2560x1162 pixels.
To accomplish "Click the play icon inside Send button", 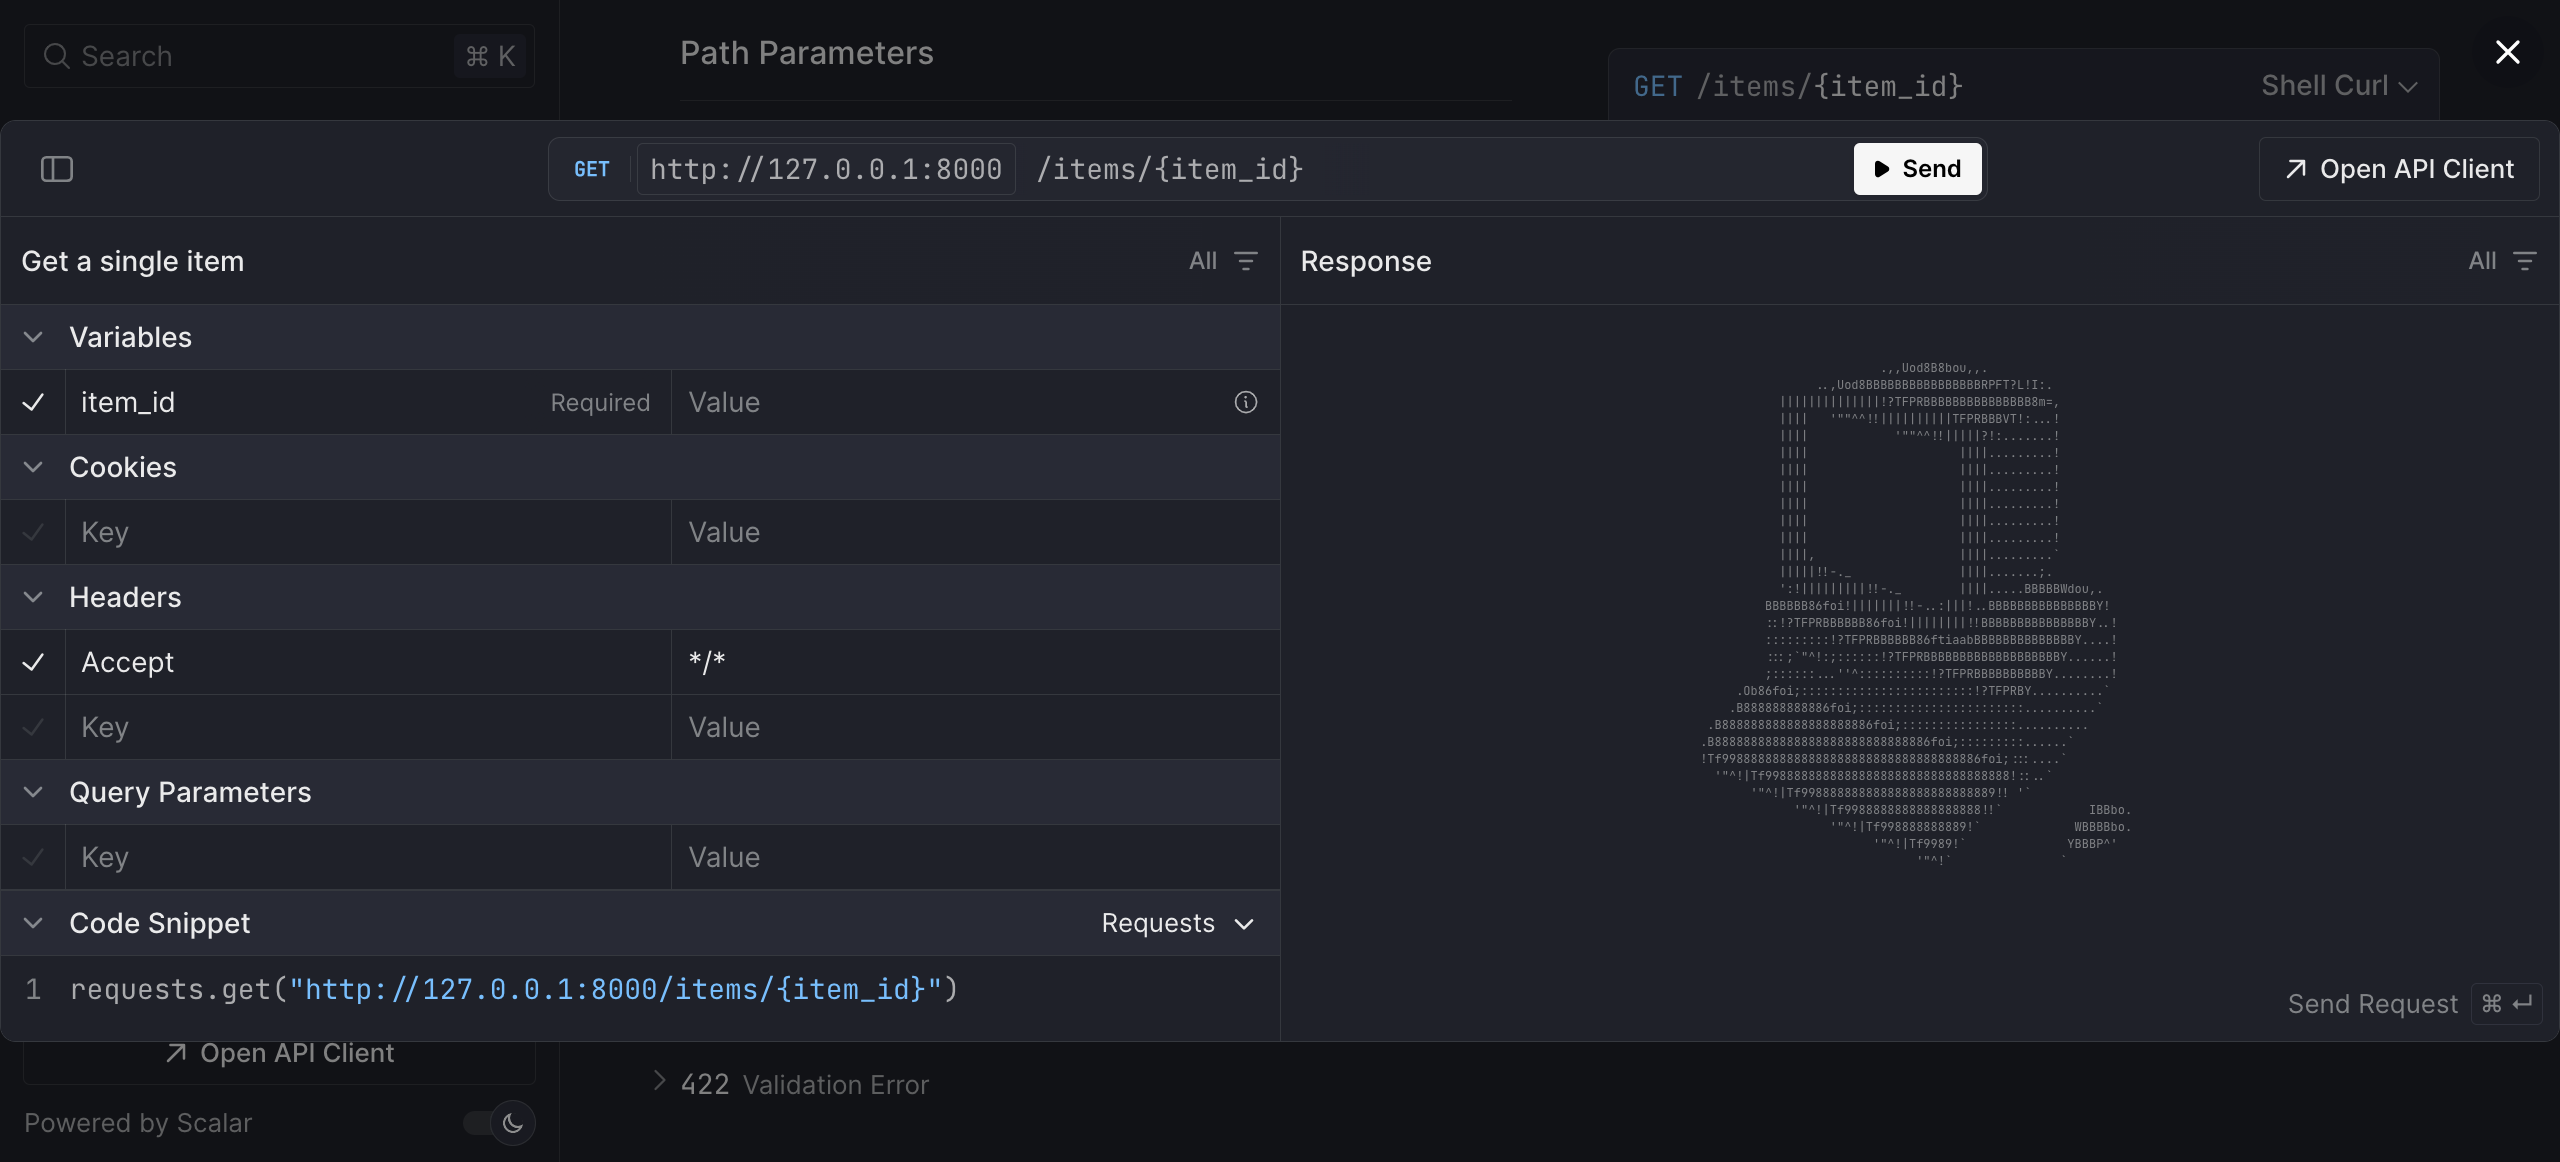I will point(1881,168).
